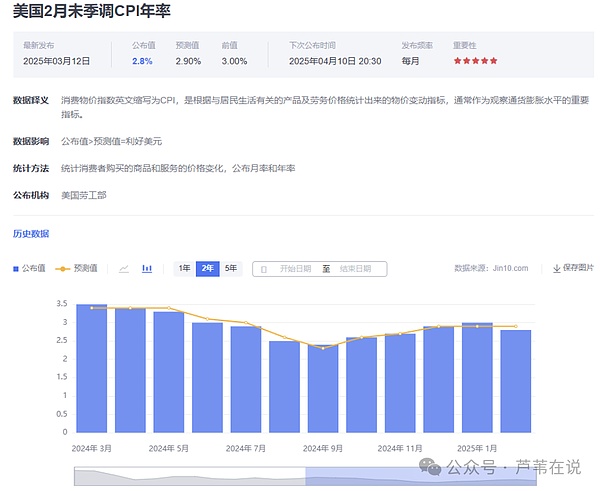The height and width of the screenshot is (491, 600).
Task: Select the 5年 time range
Action: coord(231,268)
